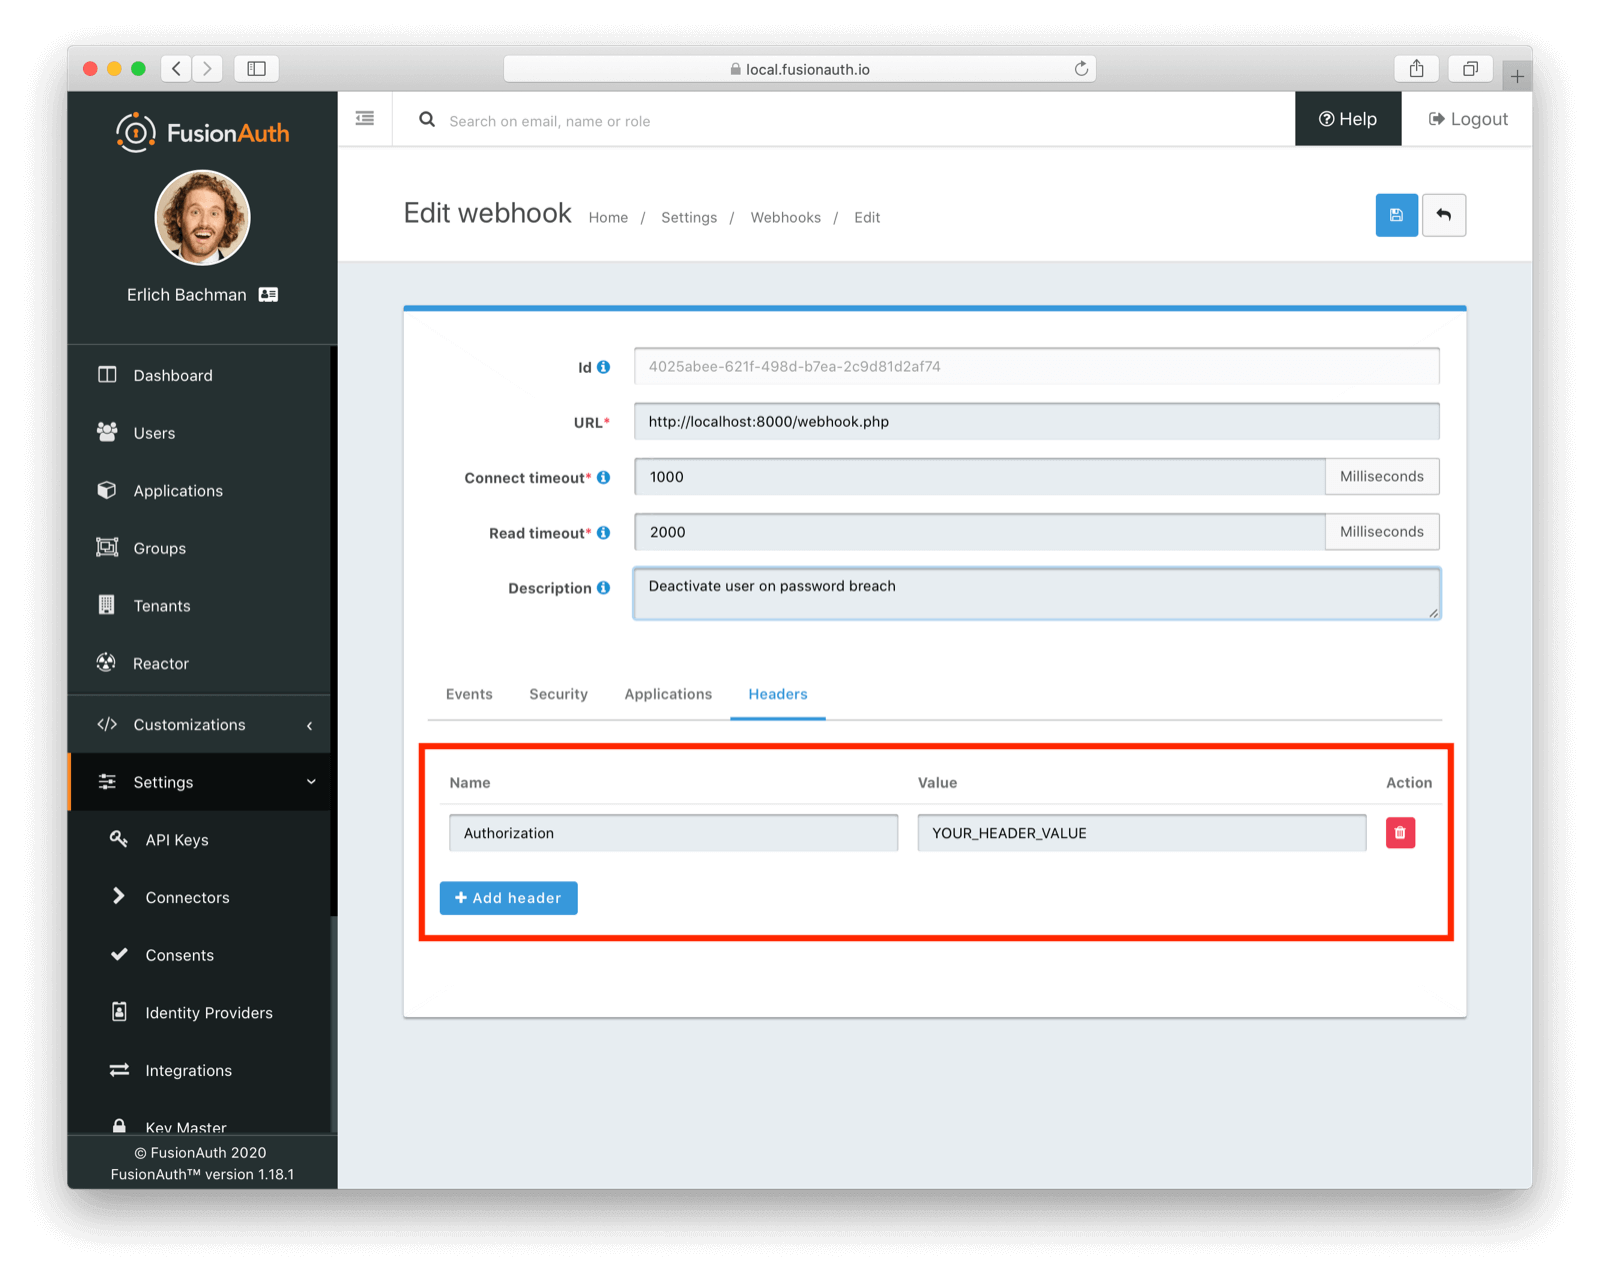Click the Erlich Bachman name text
Image resolution: width=1600 pixels, height=1278 pixels.
187,294
